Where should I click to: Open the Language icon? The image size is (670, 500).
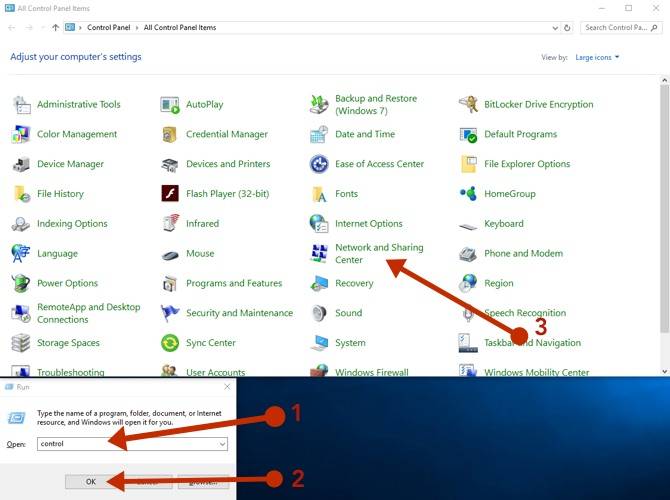point(21,253)
